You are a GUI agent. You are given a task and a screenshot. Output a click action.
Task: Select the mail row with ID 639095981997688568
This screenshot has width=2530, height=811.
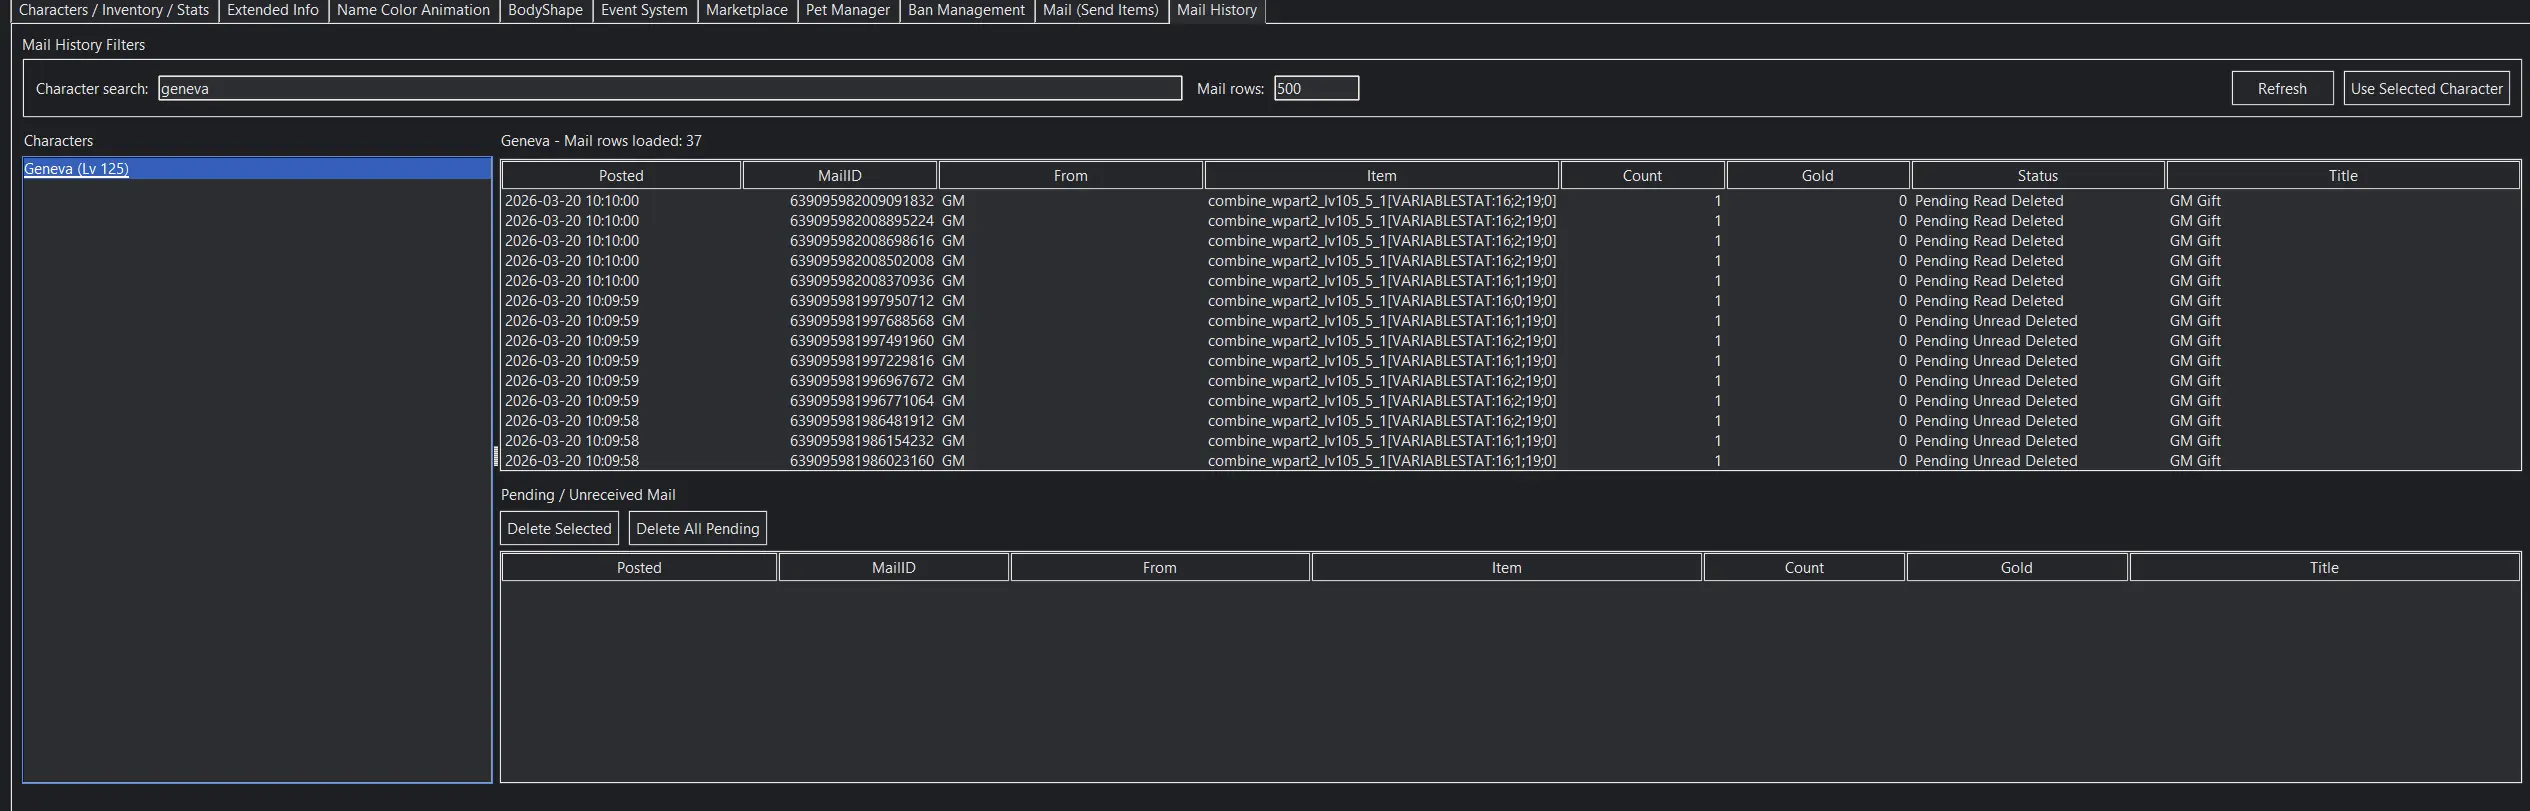[1510, 321]
